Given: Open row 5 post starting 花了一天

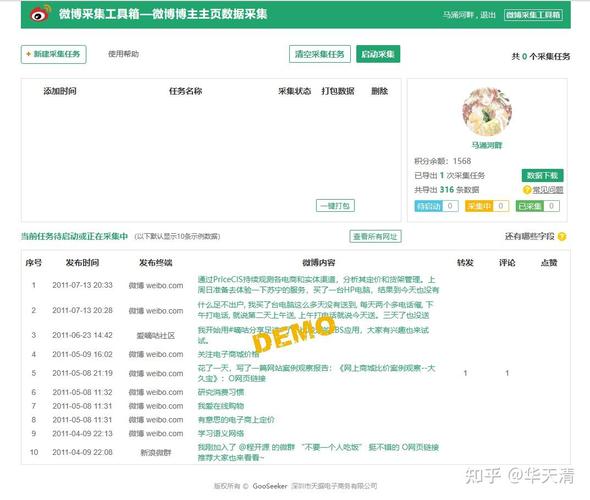Looking at the screenshot, I should coord(316,373).
